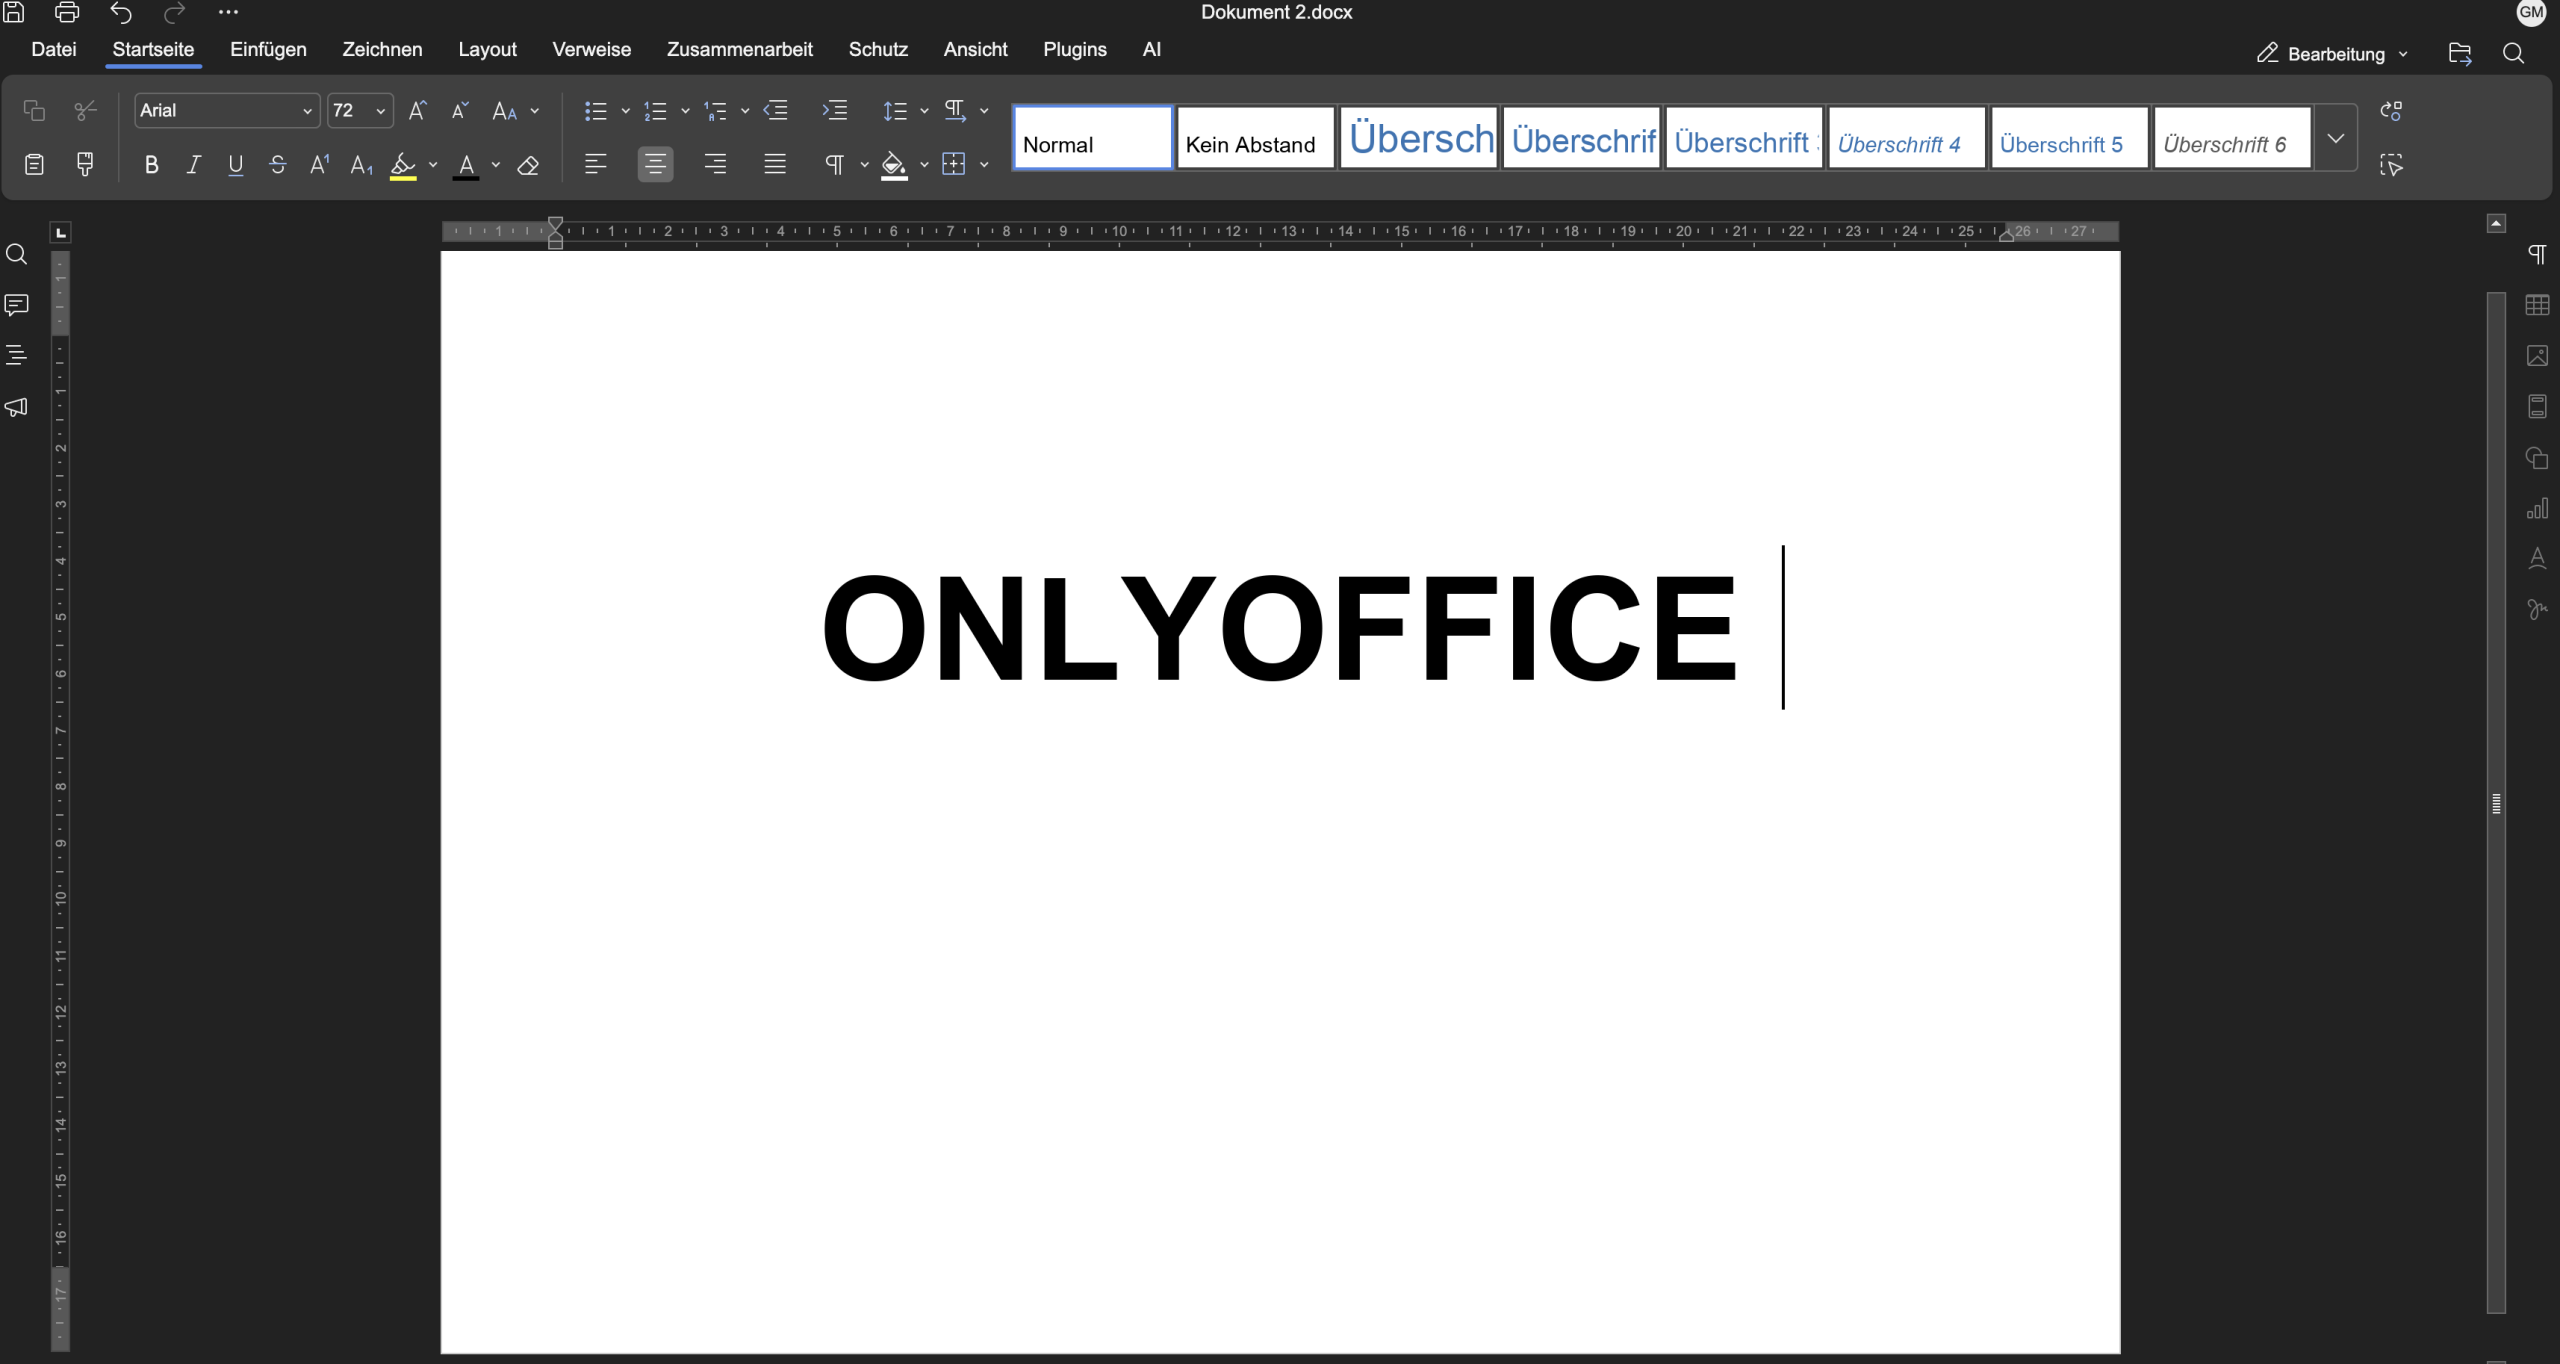This screenshot has width=2560, height=1364.
Task: Open paragraph settings in right sidebar
Action: (2537, 254)
